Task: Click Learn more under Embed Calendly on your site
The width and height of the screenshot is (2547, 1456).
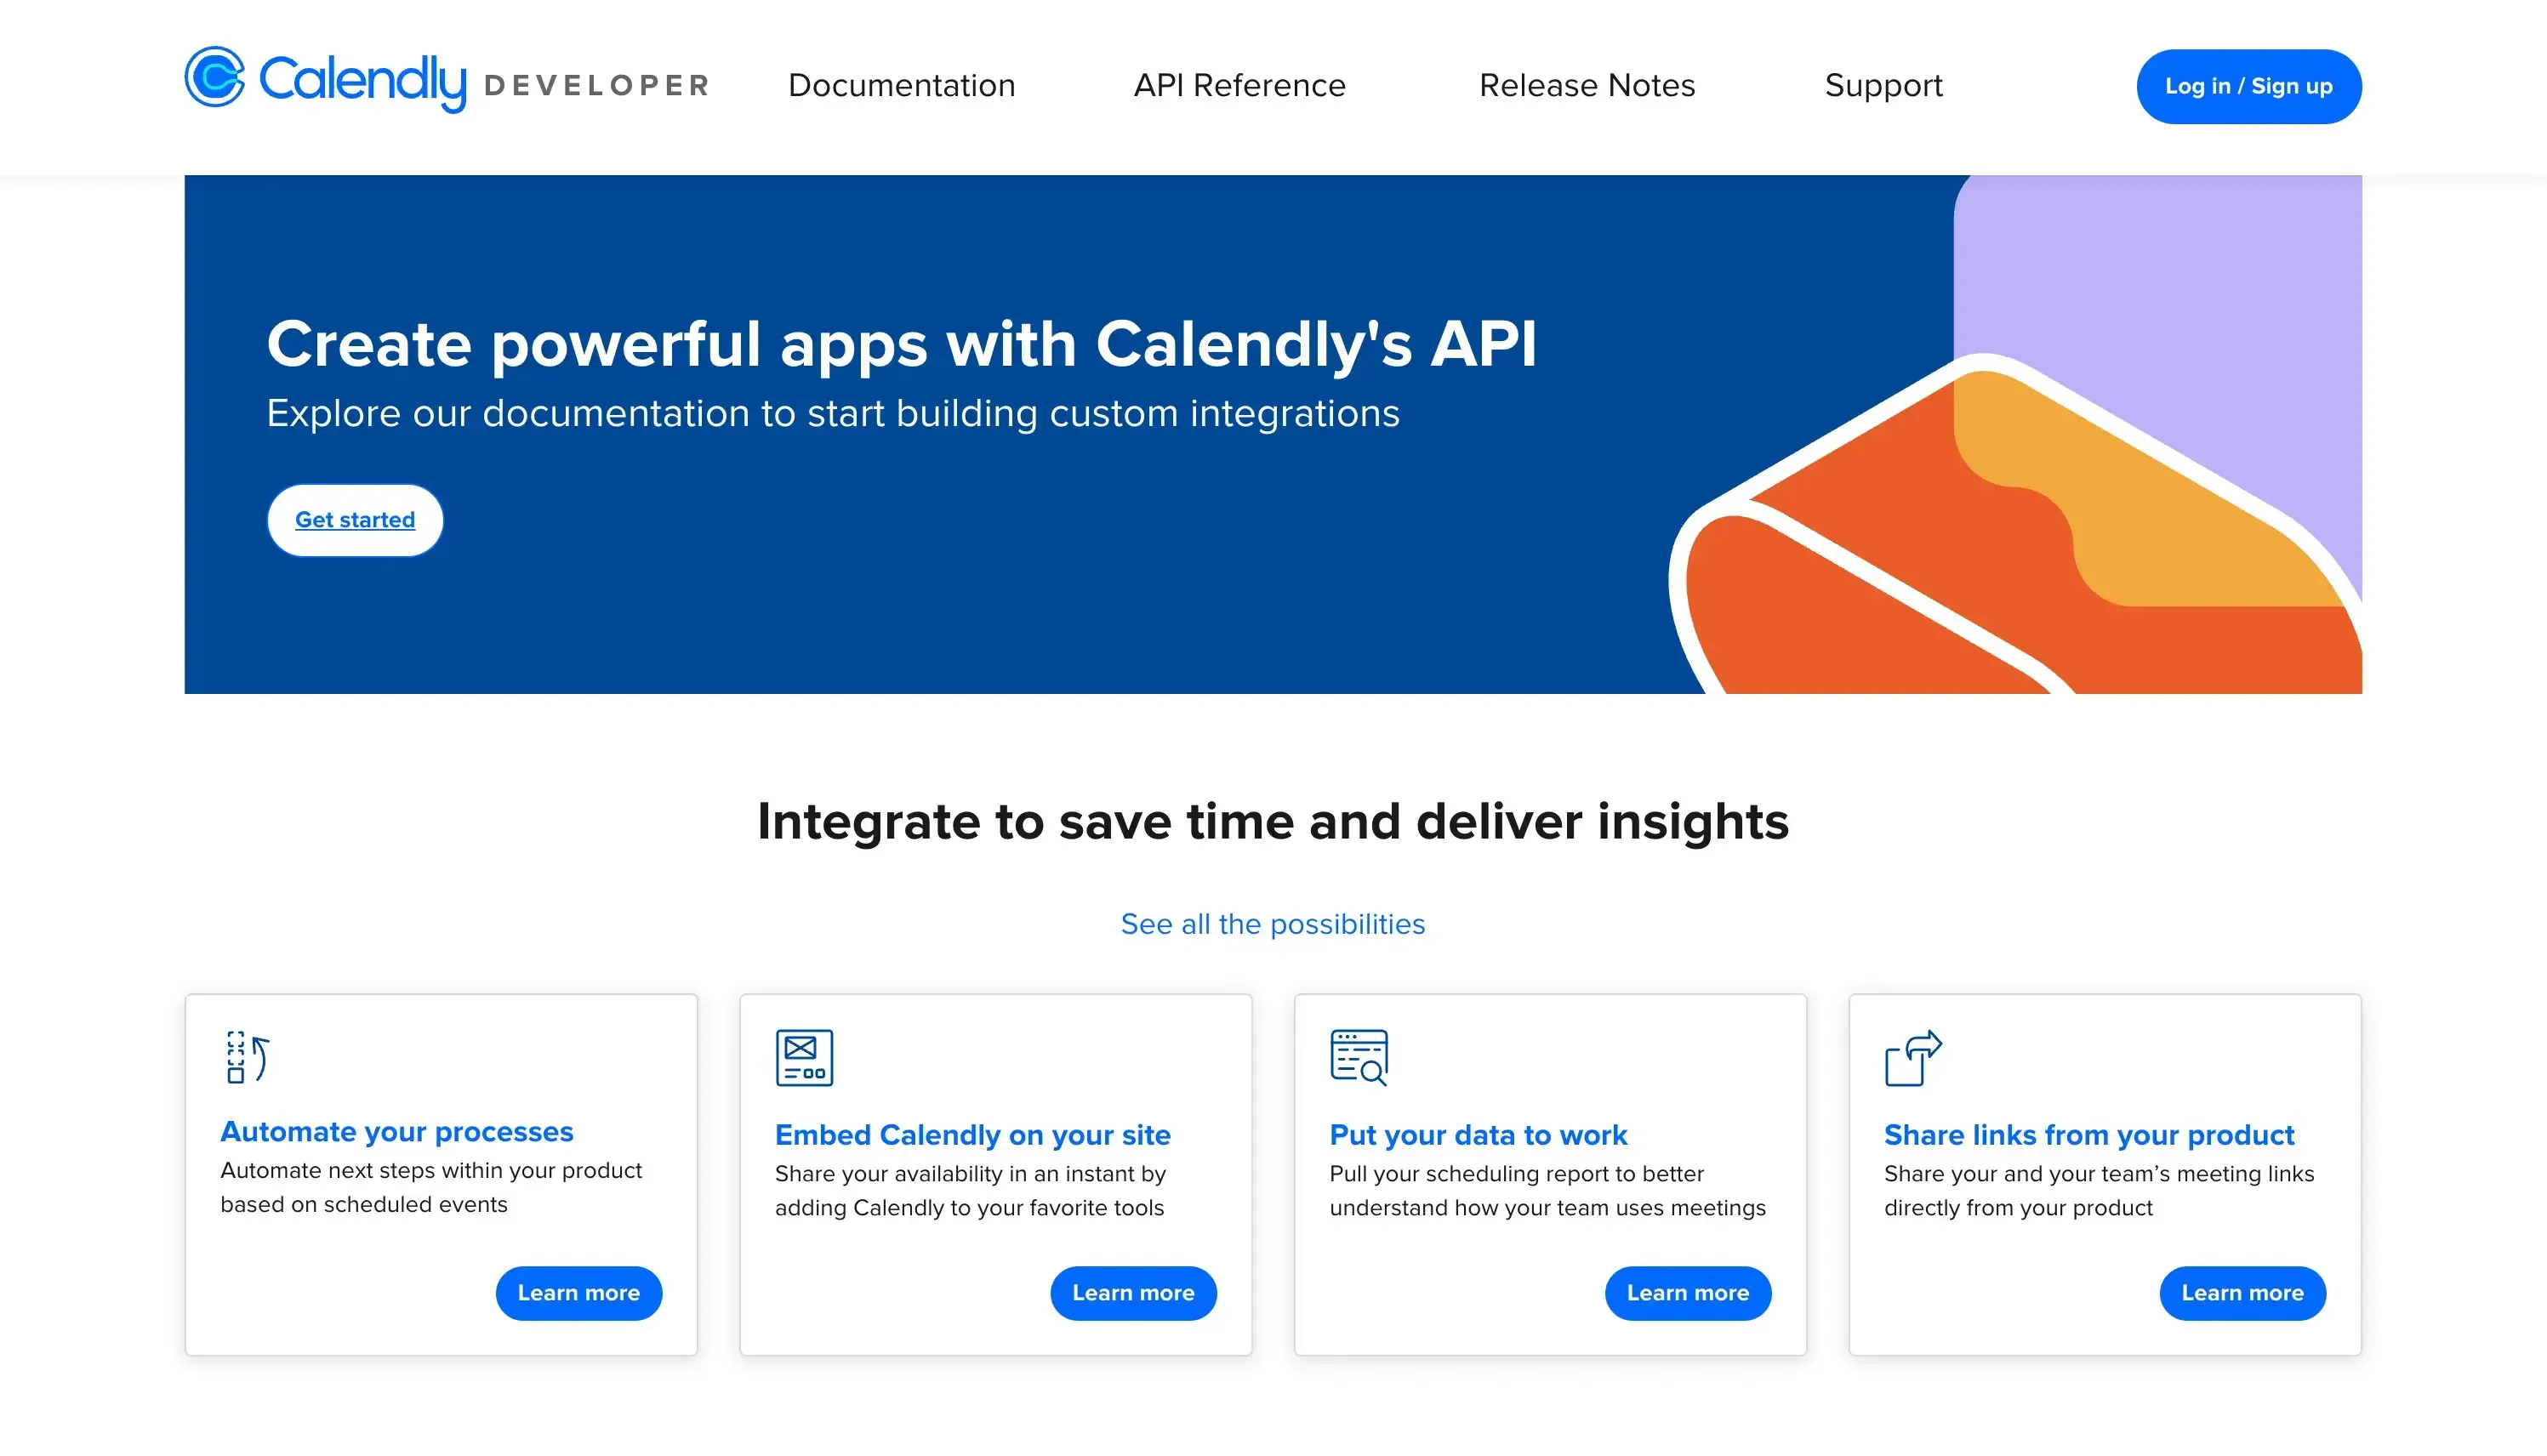Action: [x=1133, y=1293]
